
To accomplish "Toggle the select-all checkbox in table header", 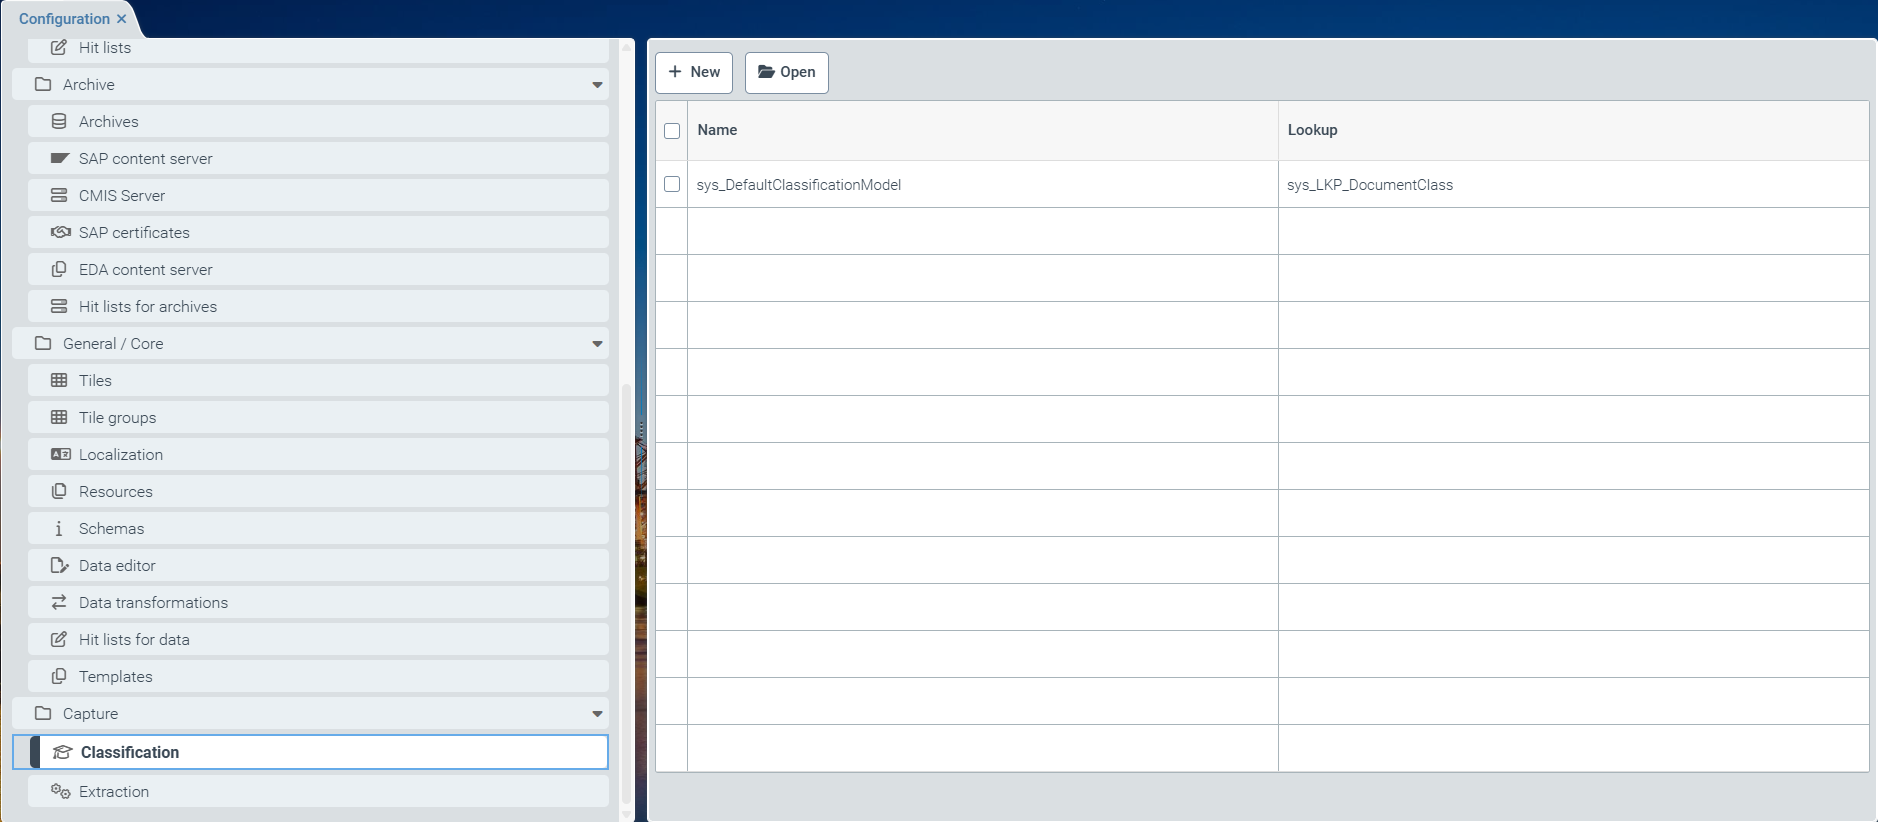I will [672, 131].
